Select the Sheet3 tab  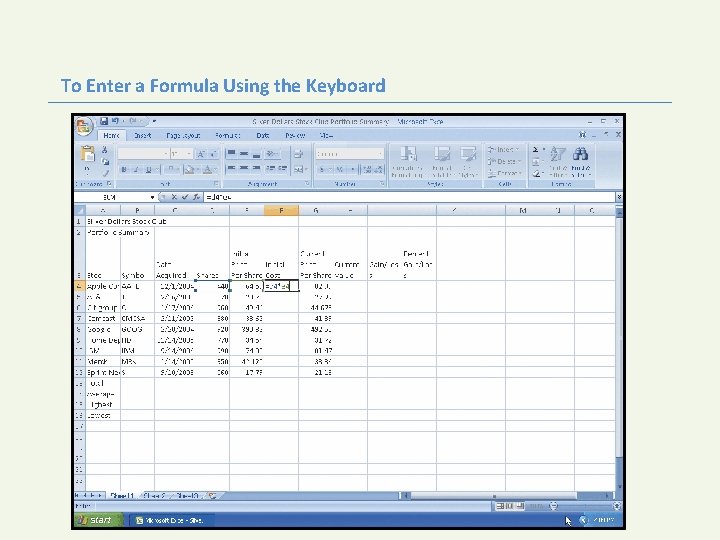[187, 496]
